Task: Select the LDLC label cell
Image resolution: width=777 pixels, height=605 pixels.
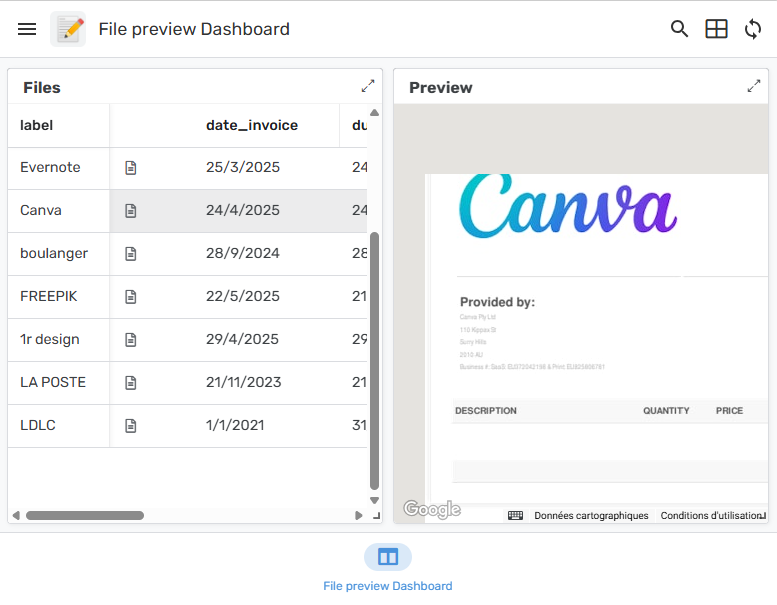Action: click(58, 426)
